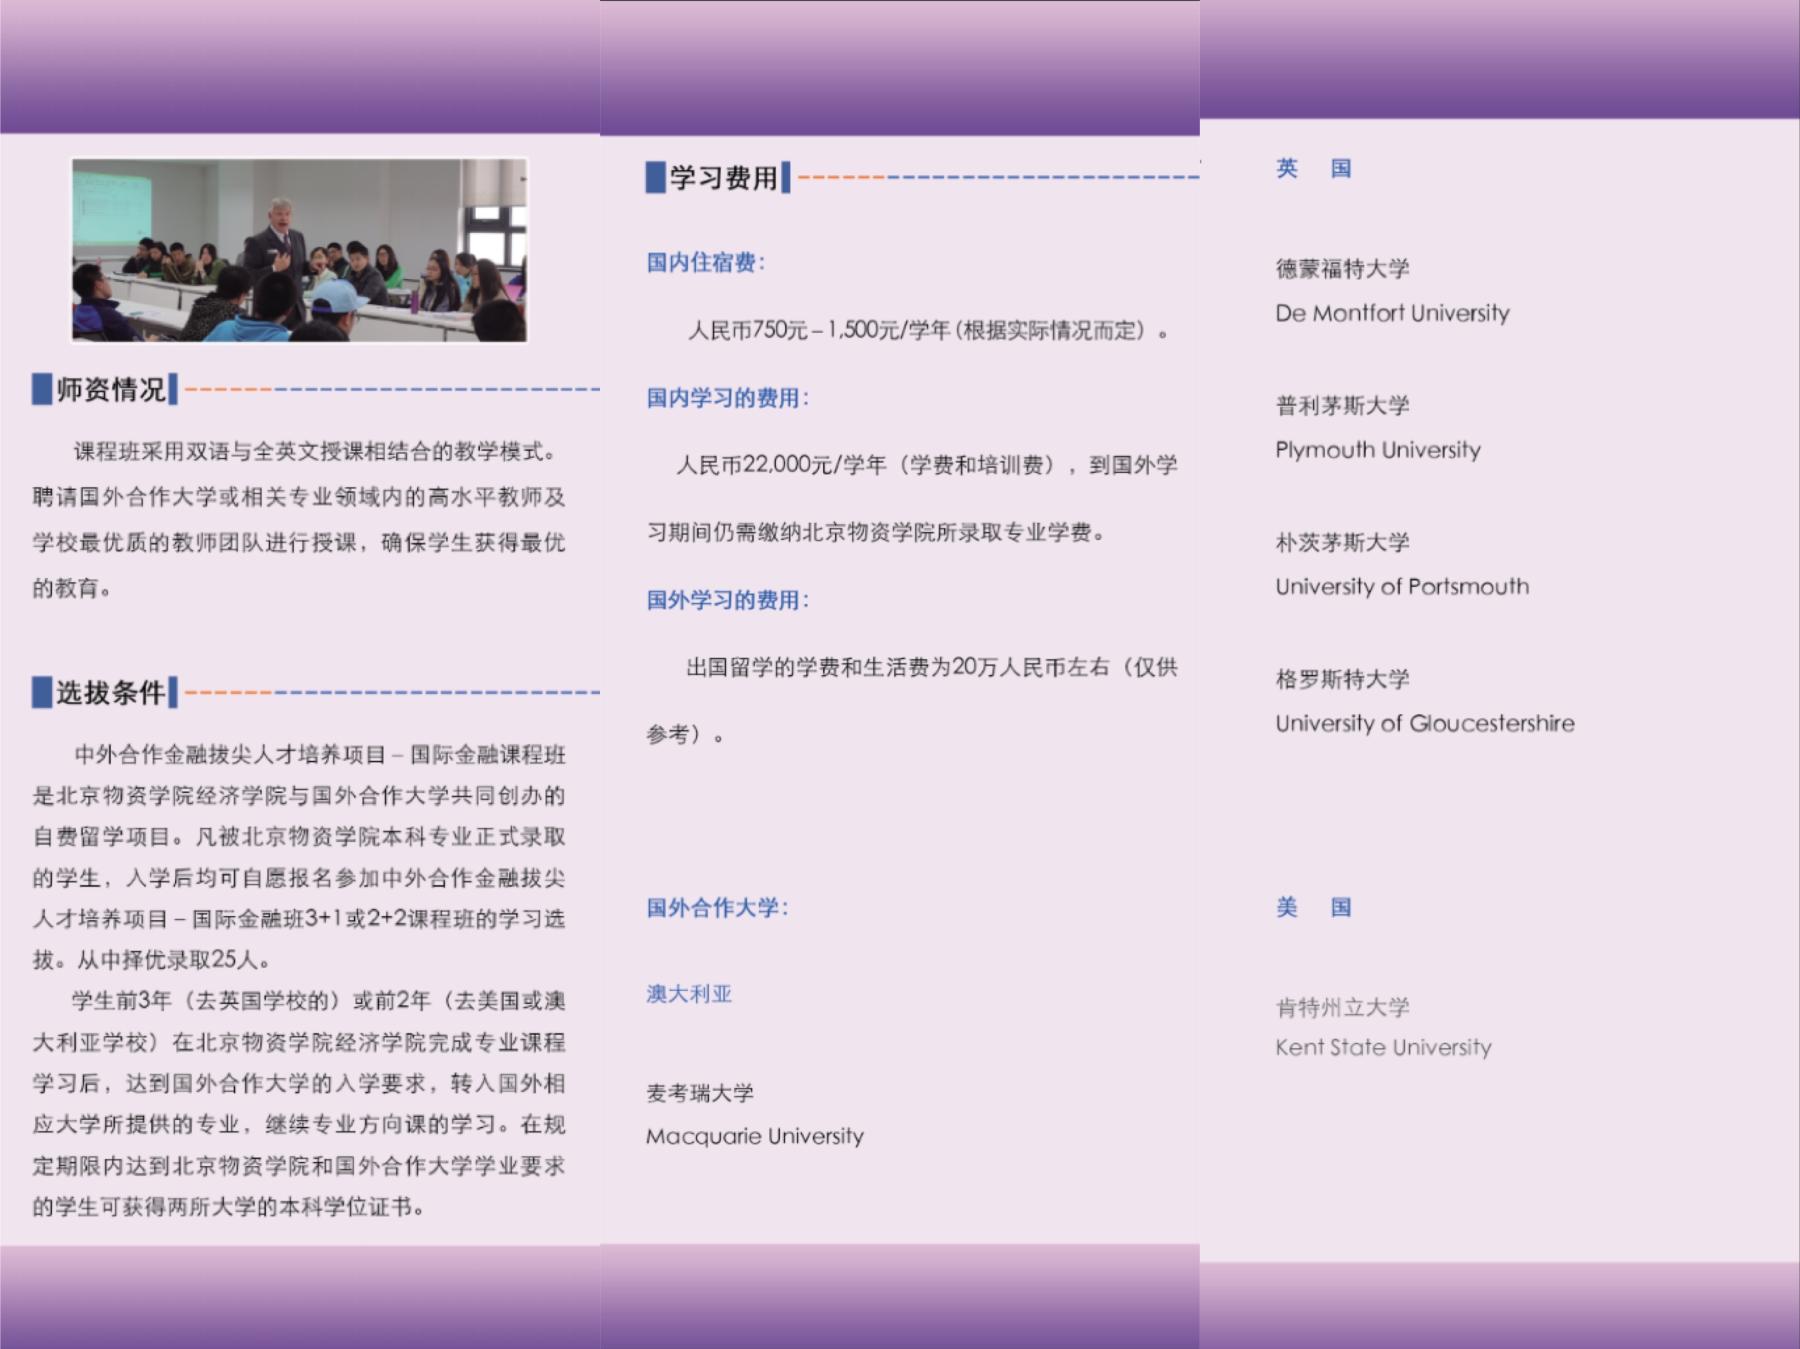Click the 师资情况 section heading
The image size is (1800, 1349).
pyautogui.click(x=111, y=389)
